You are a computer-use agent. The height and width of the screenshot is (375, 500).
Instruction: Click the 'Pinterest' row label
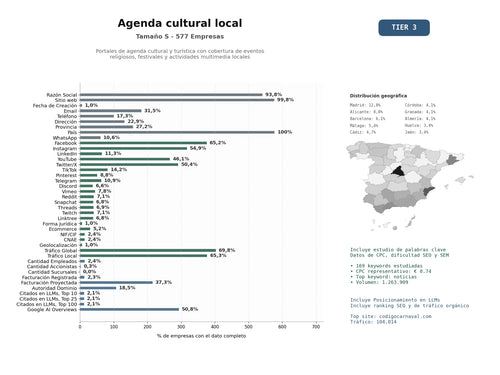pos(66,175)
